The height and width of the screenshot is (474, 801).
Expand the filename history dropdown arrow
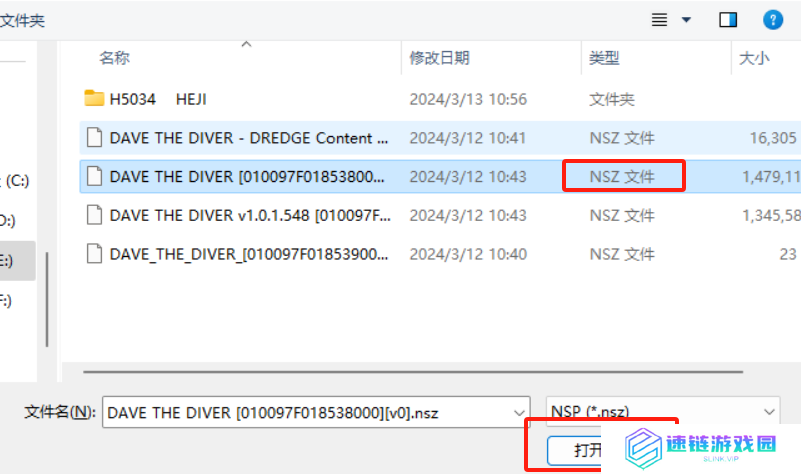(519, 413)
